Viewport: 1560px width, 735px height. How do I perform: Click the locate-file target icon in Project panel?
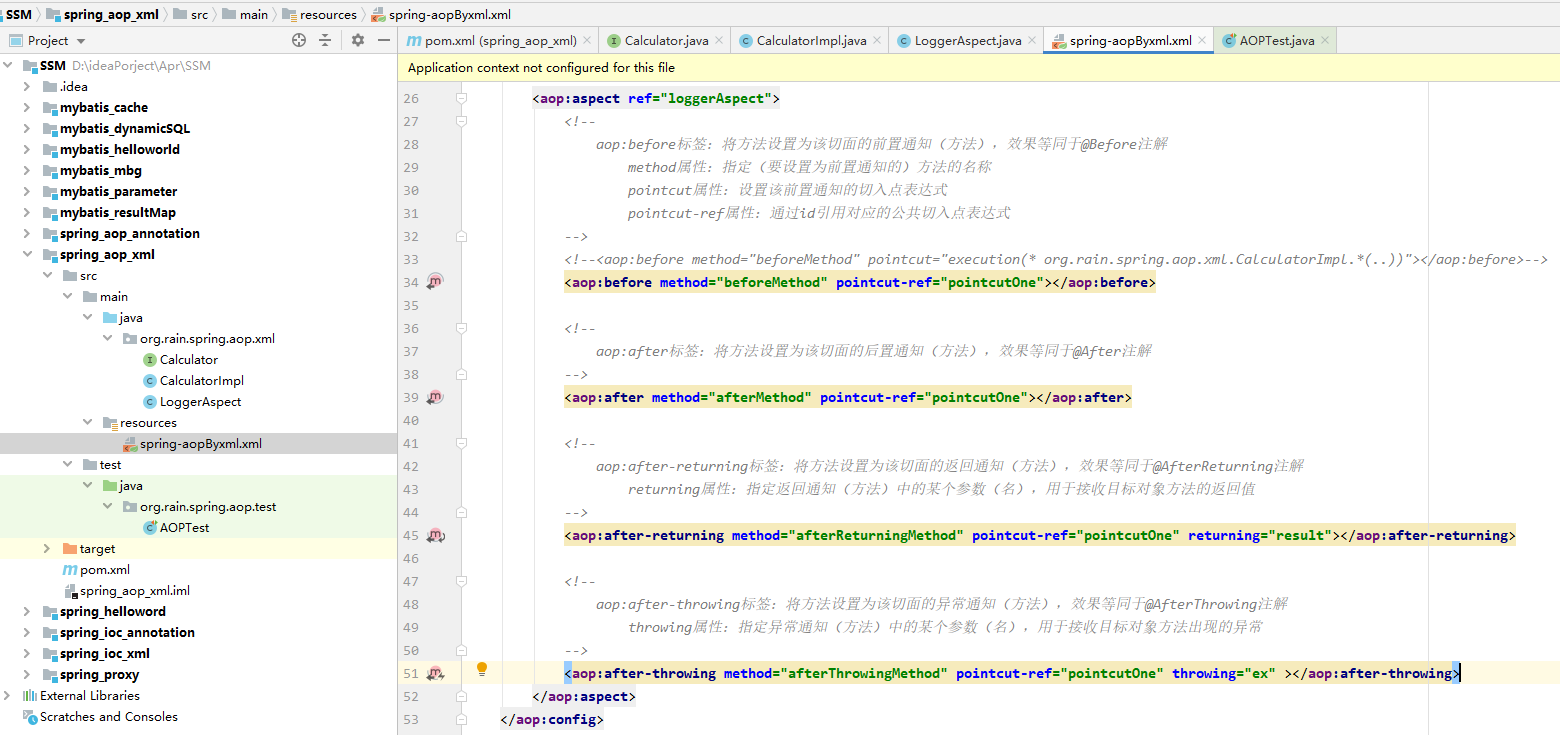point(298,40)
